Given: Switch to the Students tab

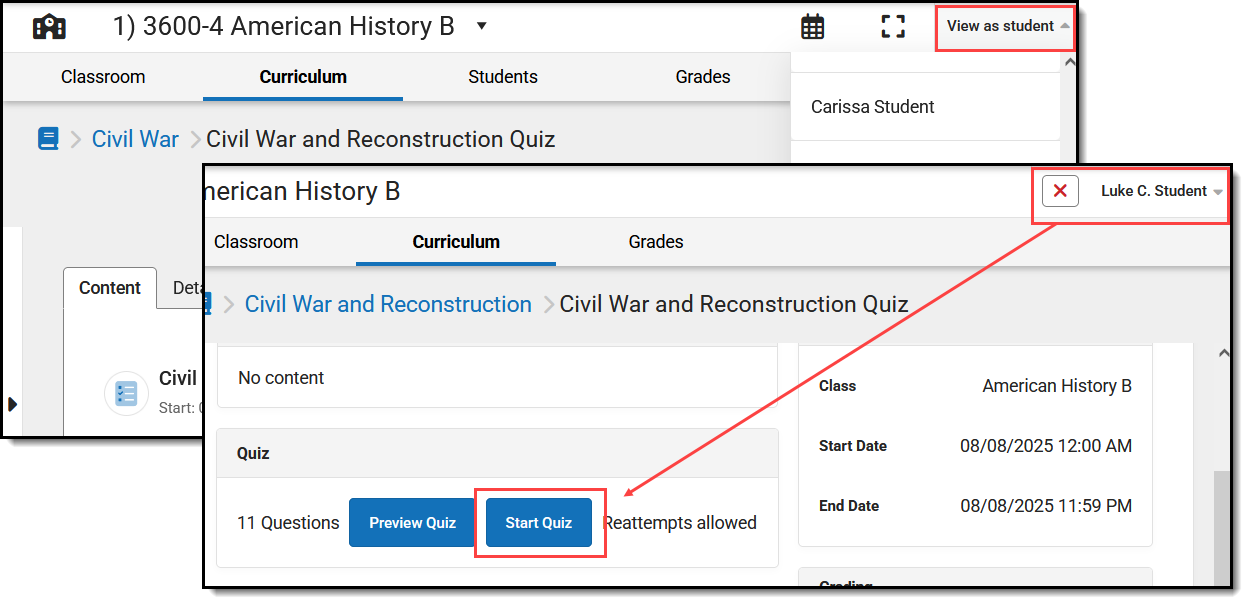Looking at the screenshot, I should tap(503, 77).
